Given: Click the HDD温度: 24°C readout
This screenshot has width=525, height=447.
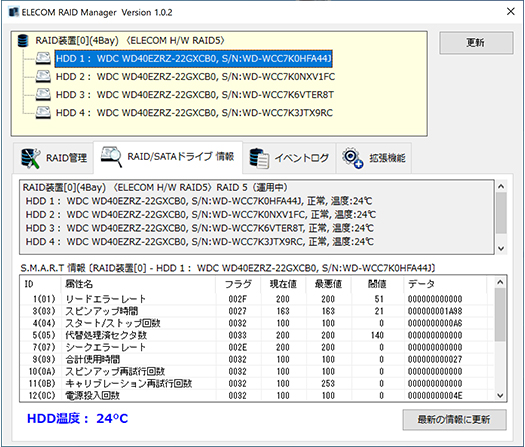Looking at the screenshot, I should (77, 419).
